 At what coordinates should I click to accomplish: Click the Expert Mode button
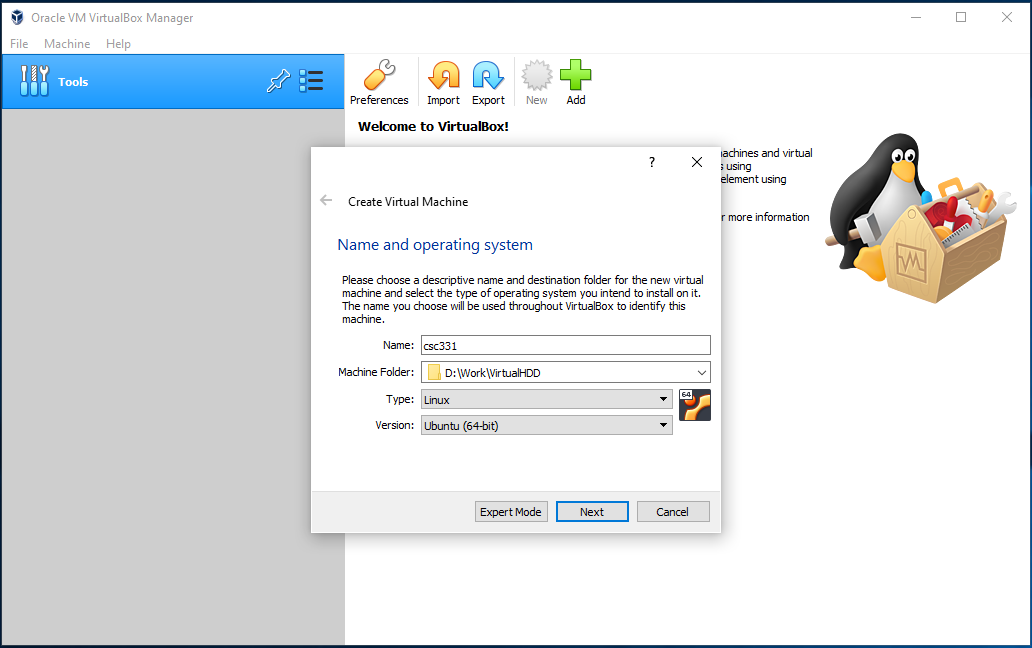(511, 512)
